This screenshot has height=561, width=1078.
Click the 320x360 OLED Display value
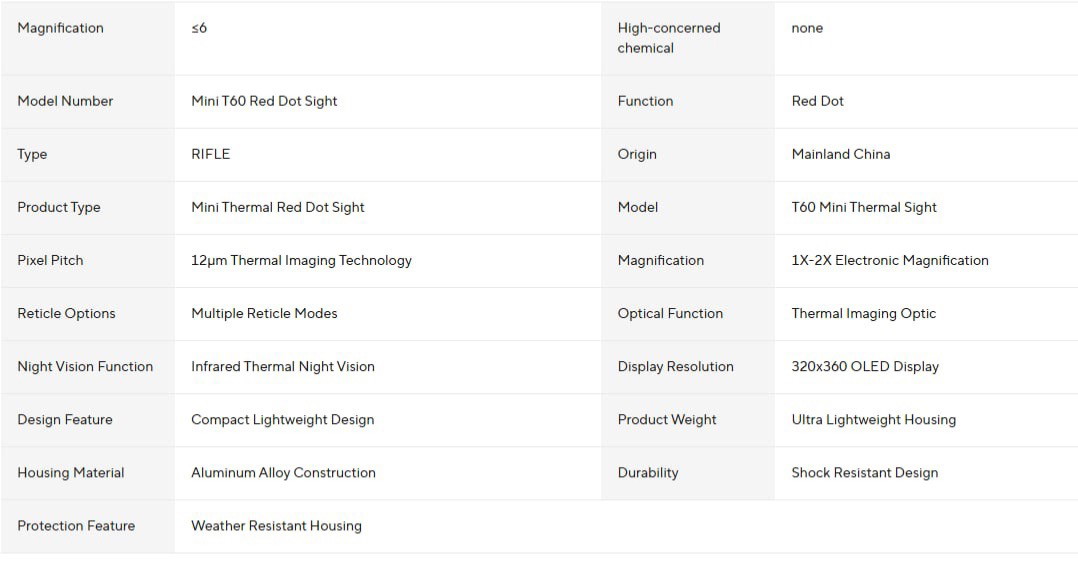pos(865,366)
